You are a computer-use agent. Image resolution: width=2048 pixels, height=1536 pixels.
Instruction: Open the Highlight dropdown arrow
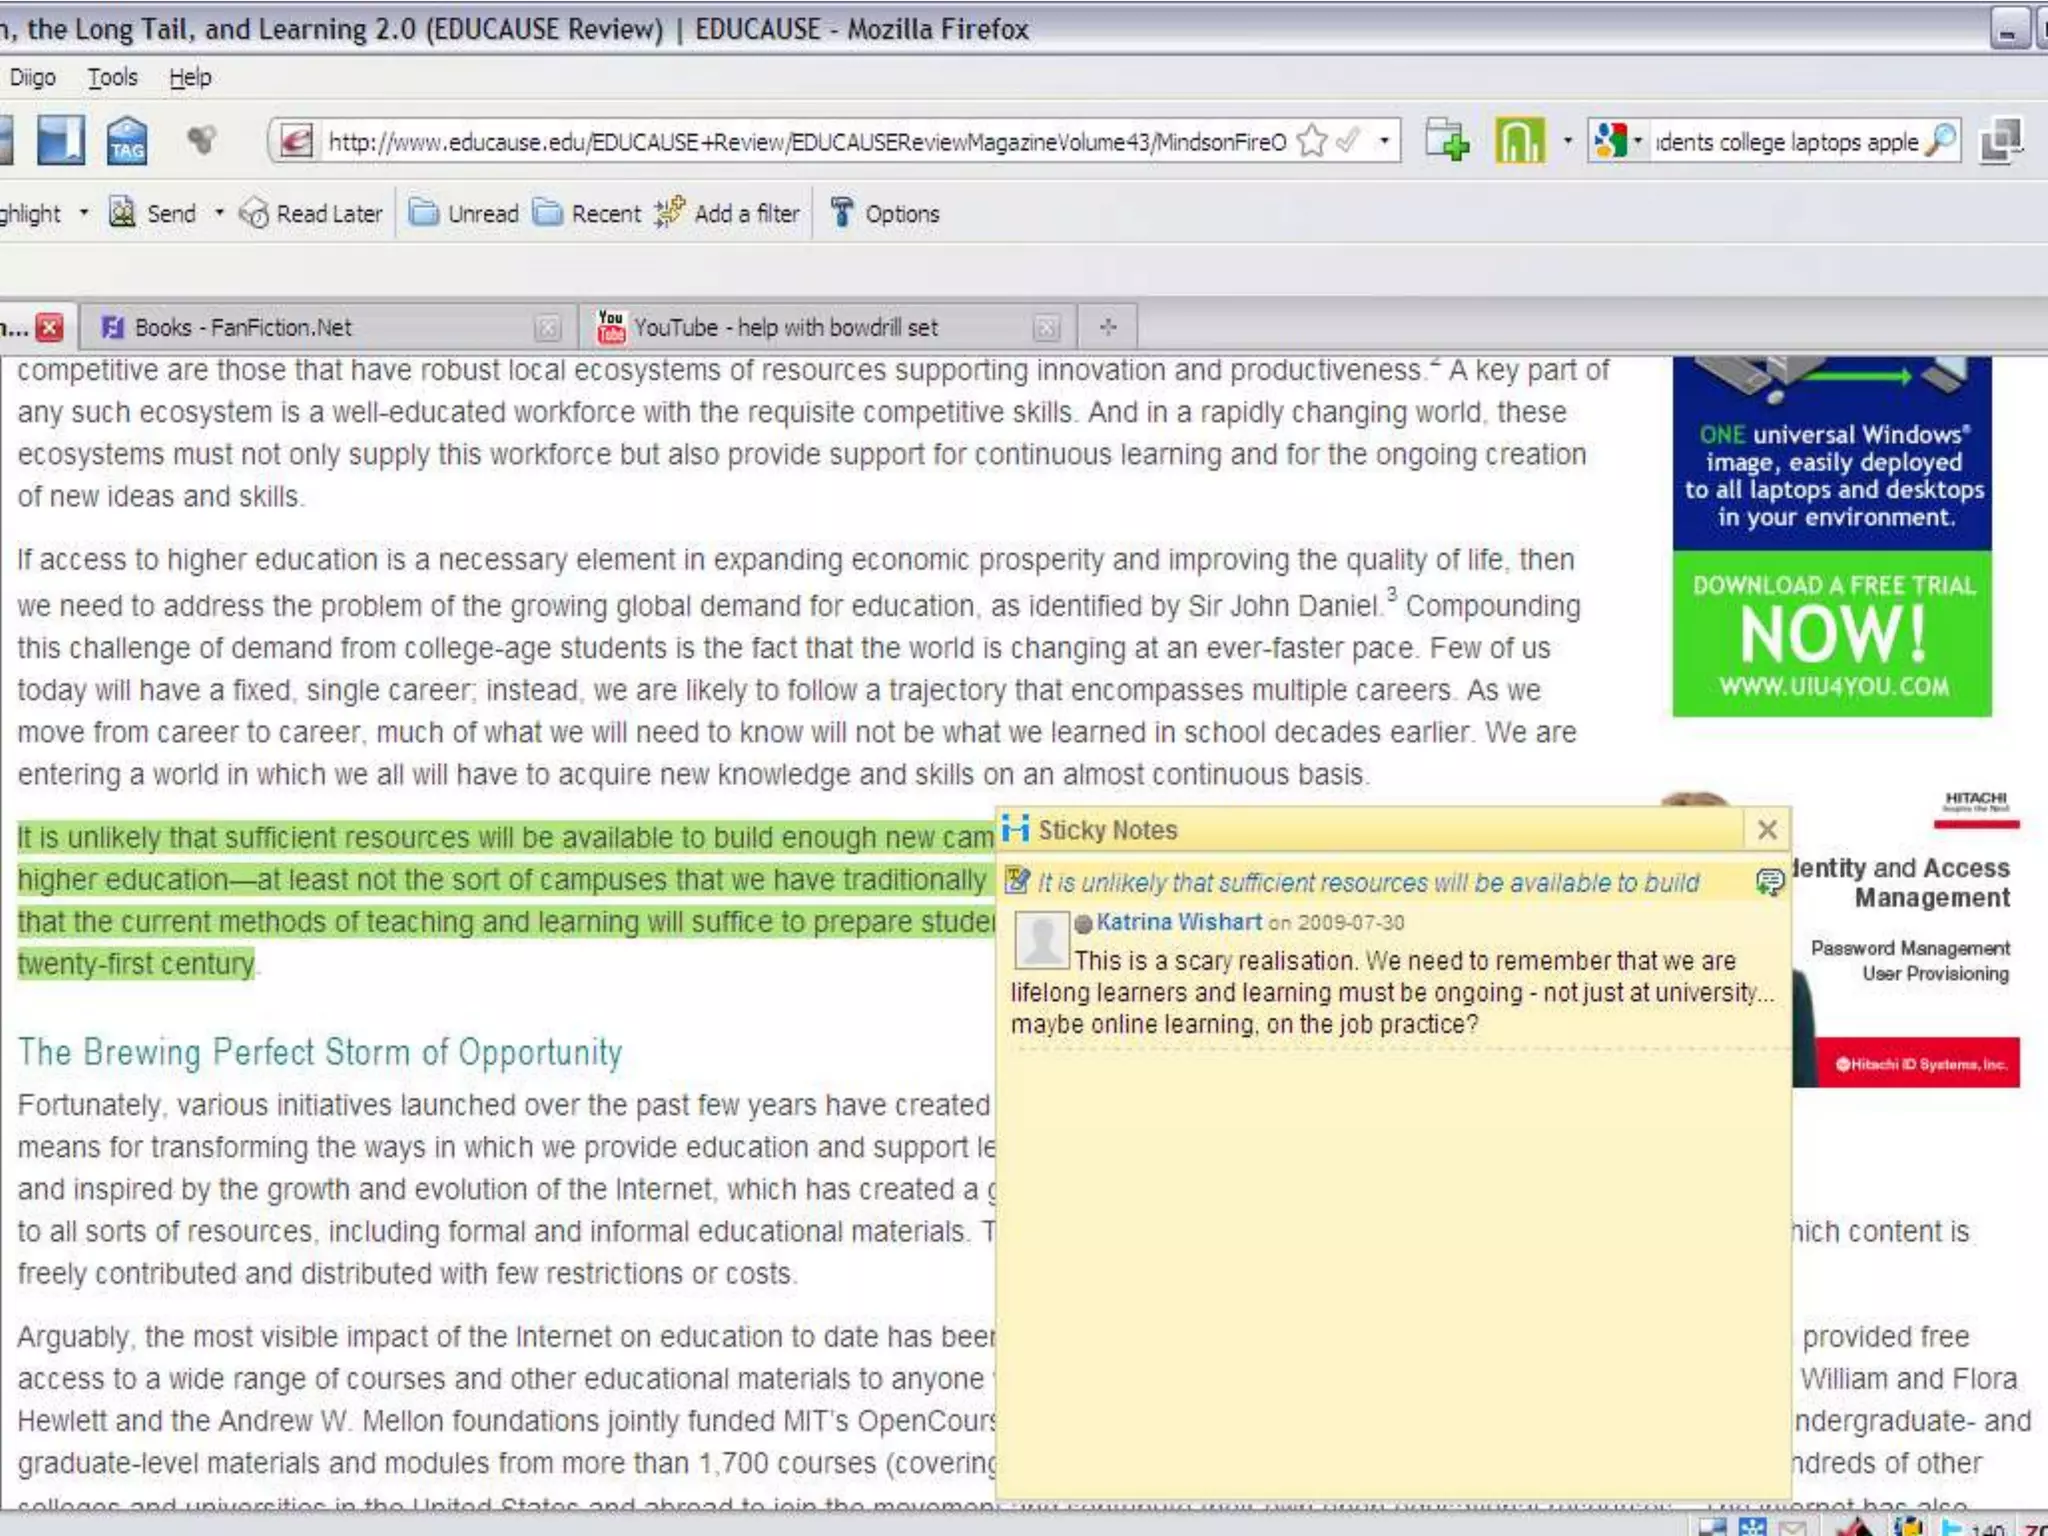84,213
